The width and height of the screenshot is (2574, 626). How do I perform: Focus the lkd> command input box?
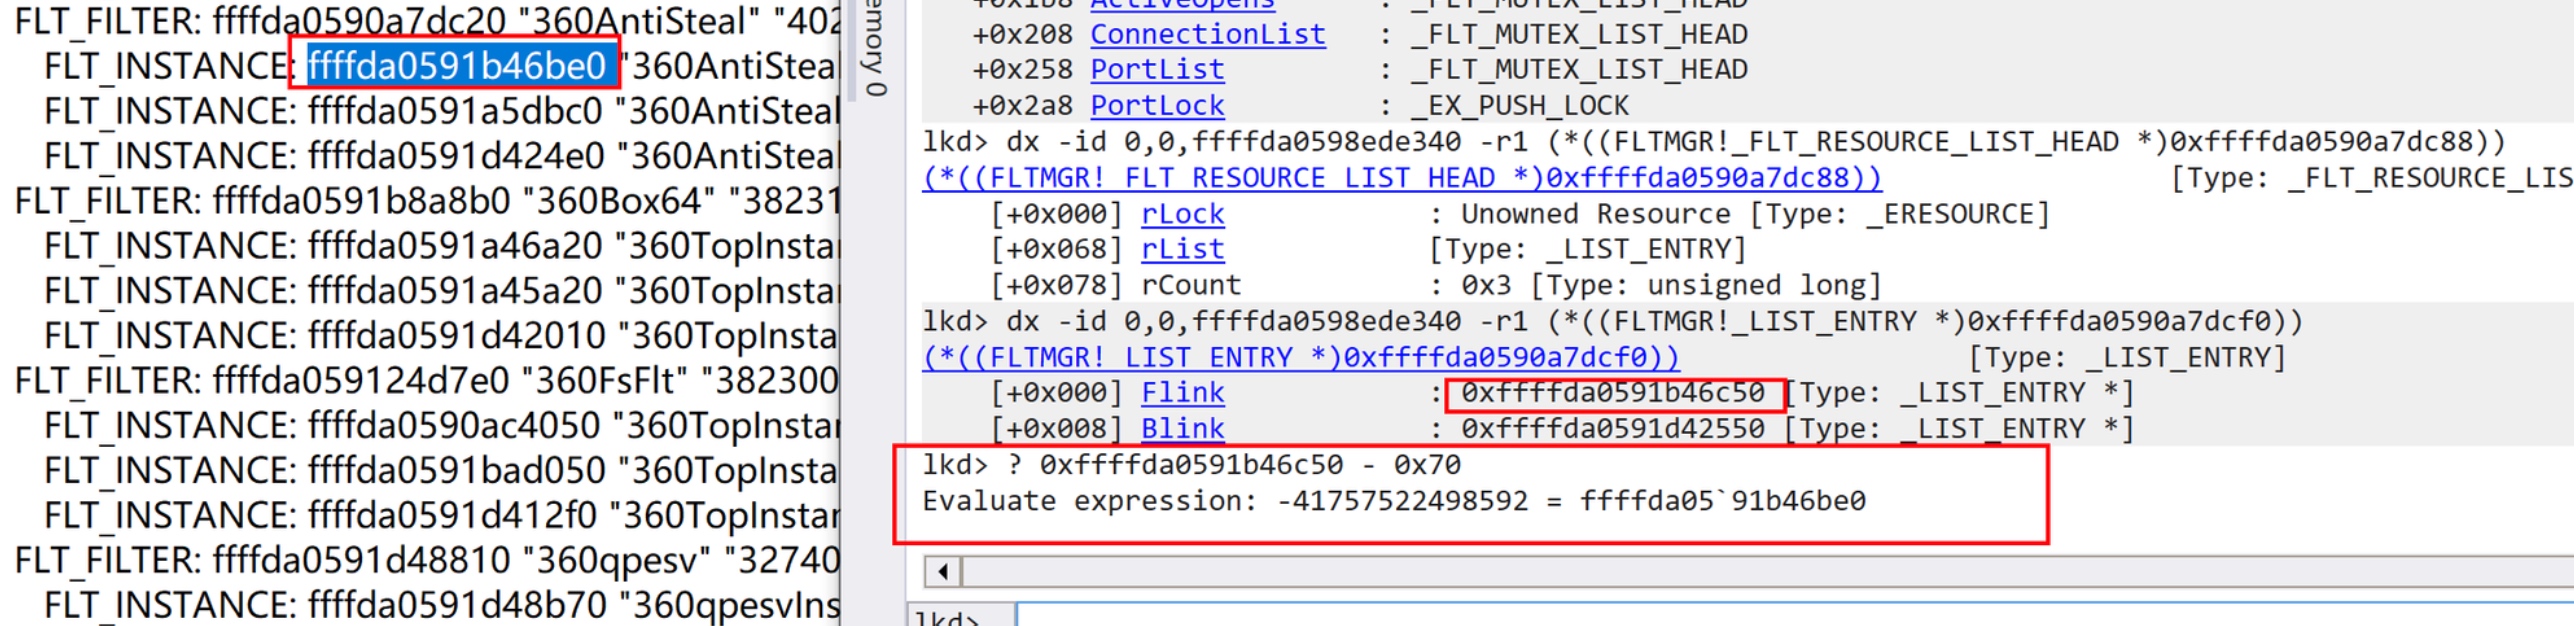pos(1790,615)
